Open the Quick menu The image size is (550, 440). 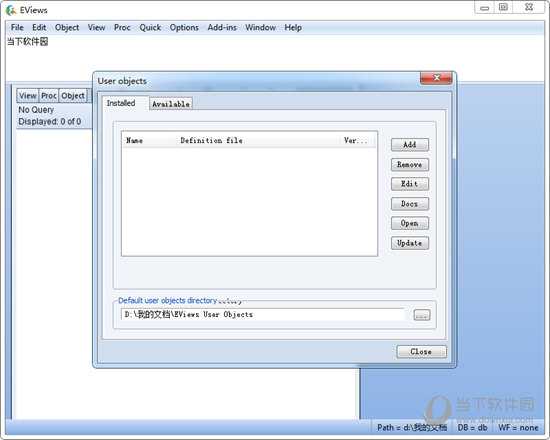pos(150,27)
